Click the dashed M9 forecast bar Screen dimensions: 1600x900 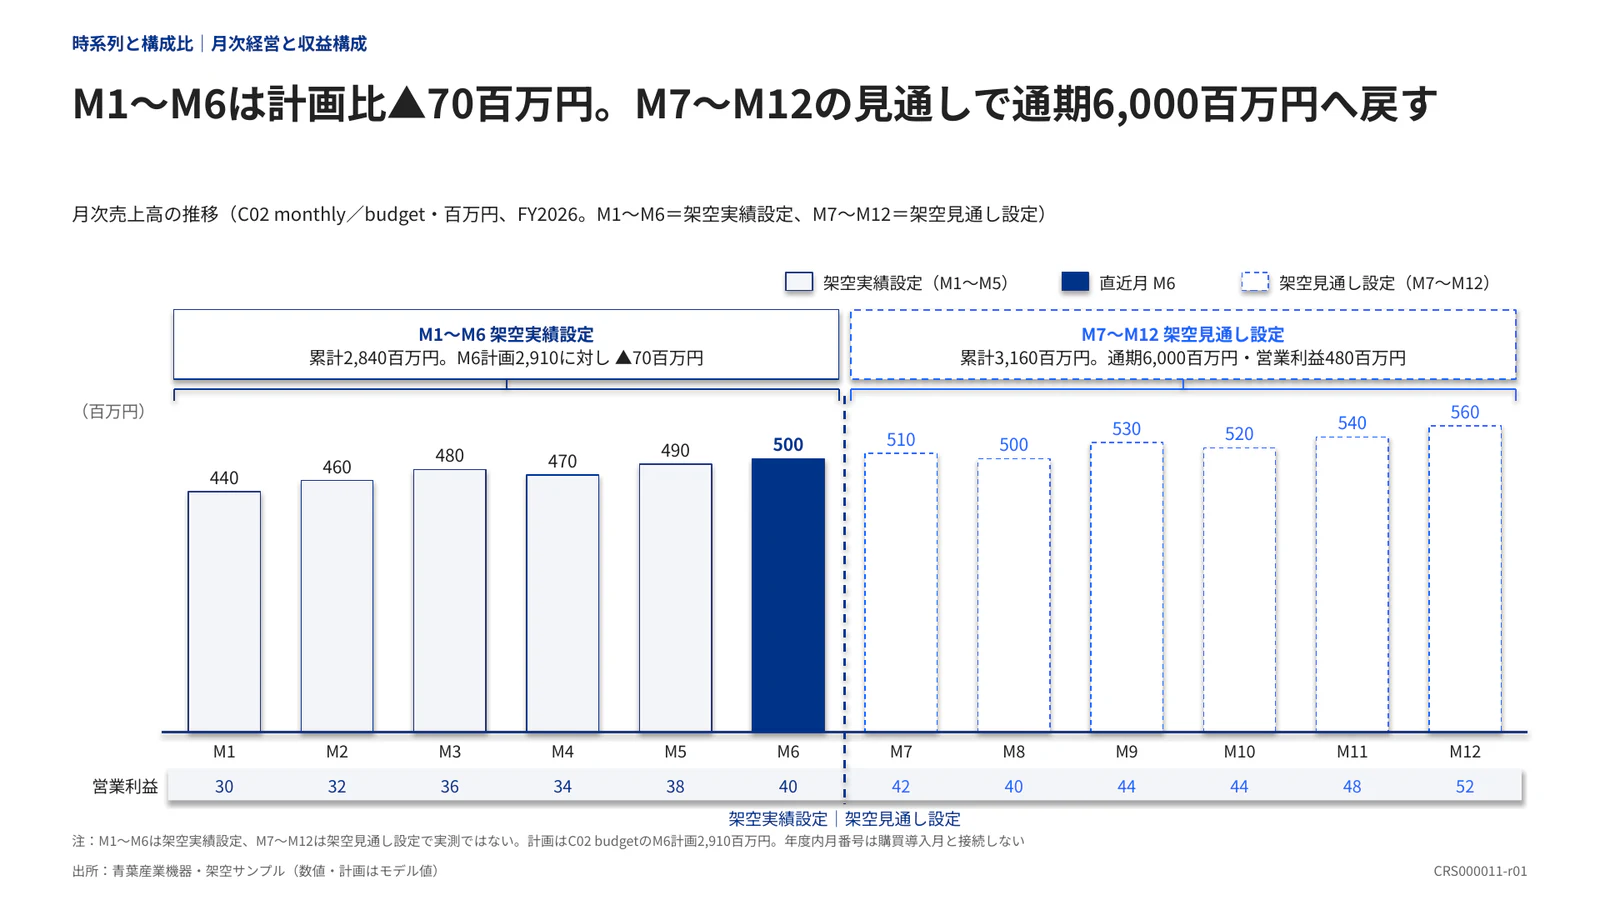(1126, 587)
